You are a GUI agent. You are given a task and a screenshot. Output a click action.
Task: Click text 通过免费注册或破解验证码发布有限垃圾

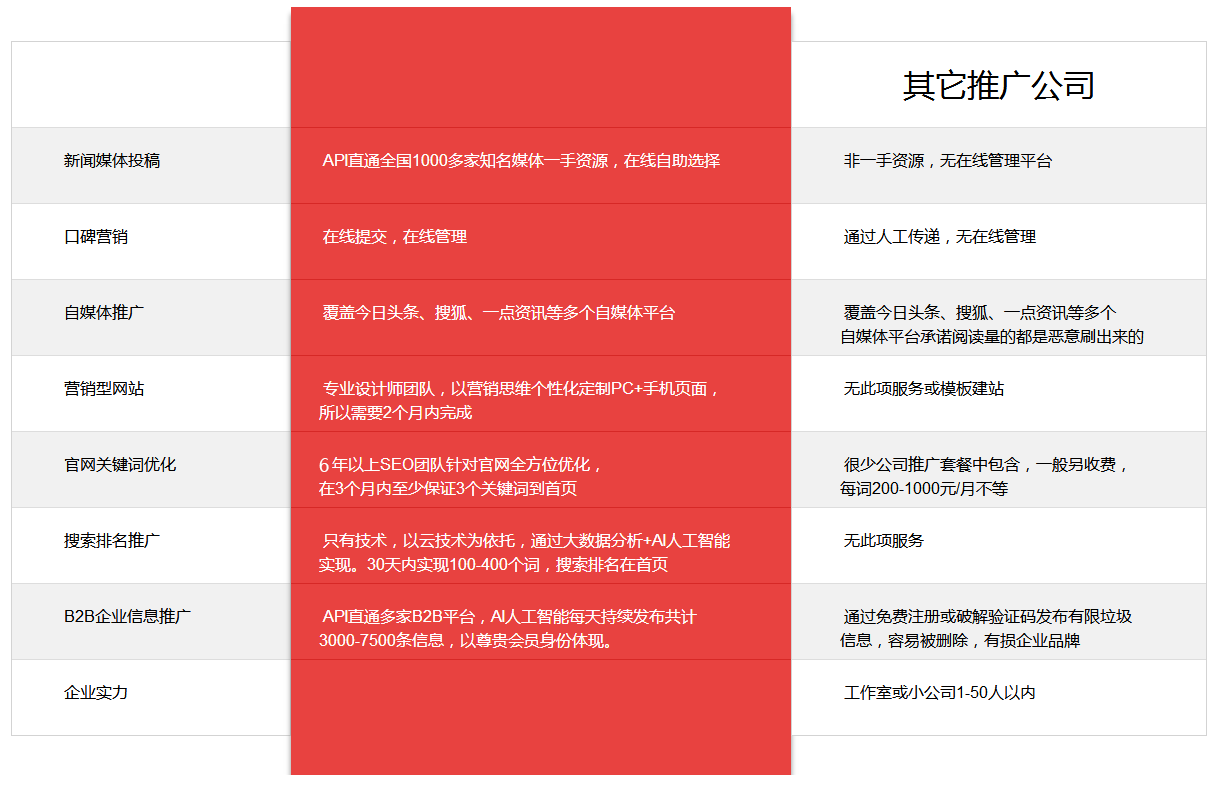point(988,617)
